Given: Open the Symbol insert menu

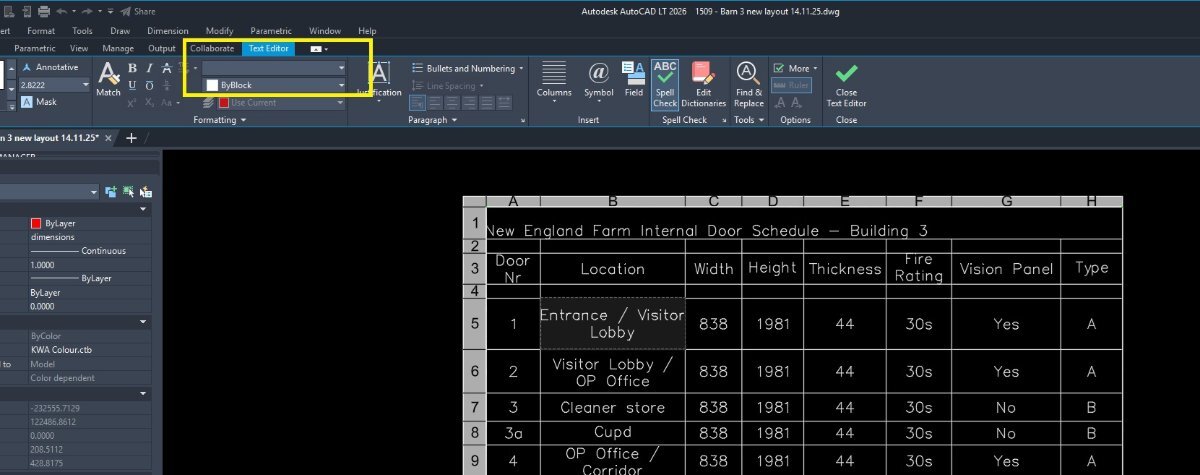Looking at the screenshot, I should point(599,80).
